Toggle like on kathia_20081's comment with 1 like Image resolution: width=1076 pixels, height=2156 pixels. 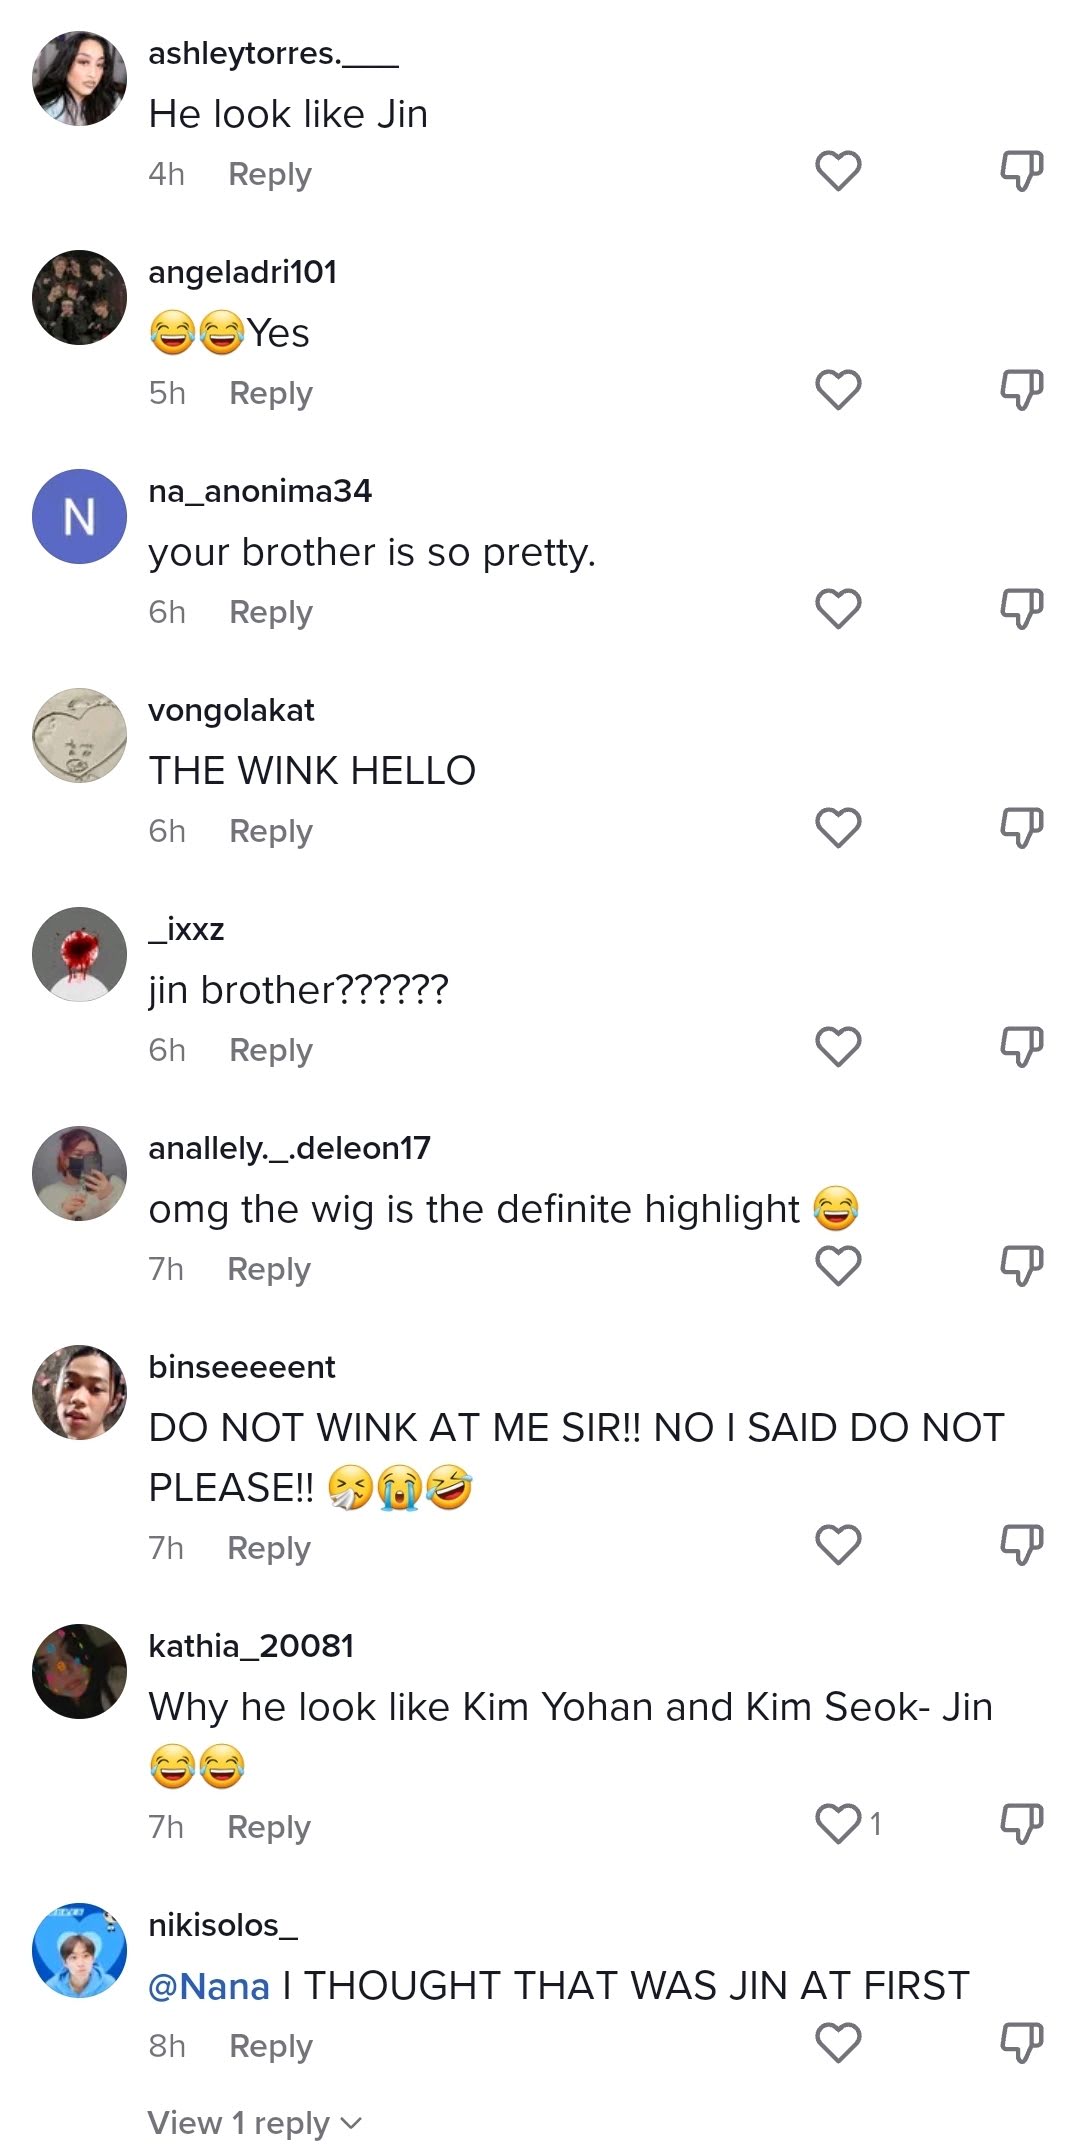tap(838, 1824)
